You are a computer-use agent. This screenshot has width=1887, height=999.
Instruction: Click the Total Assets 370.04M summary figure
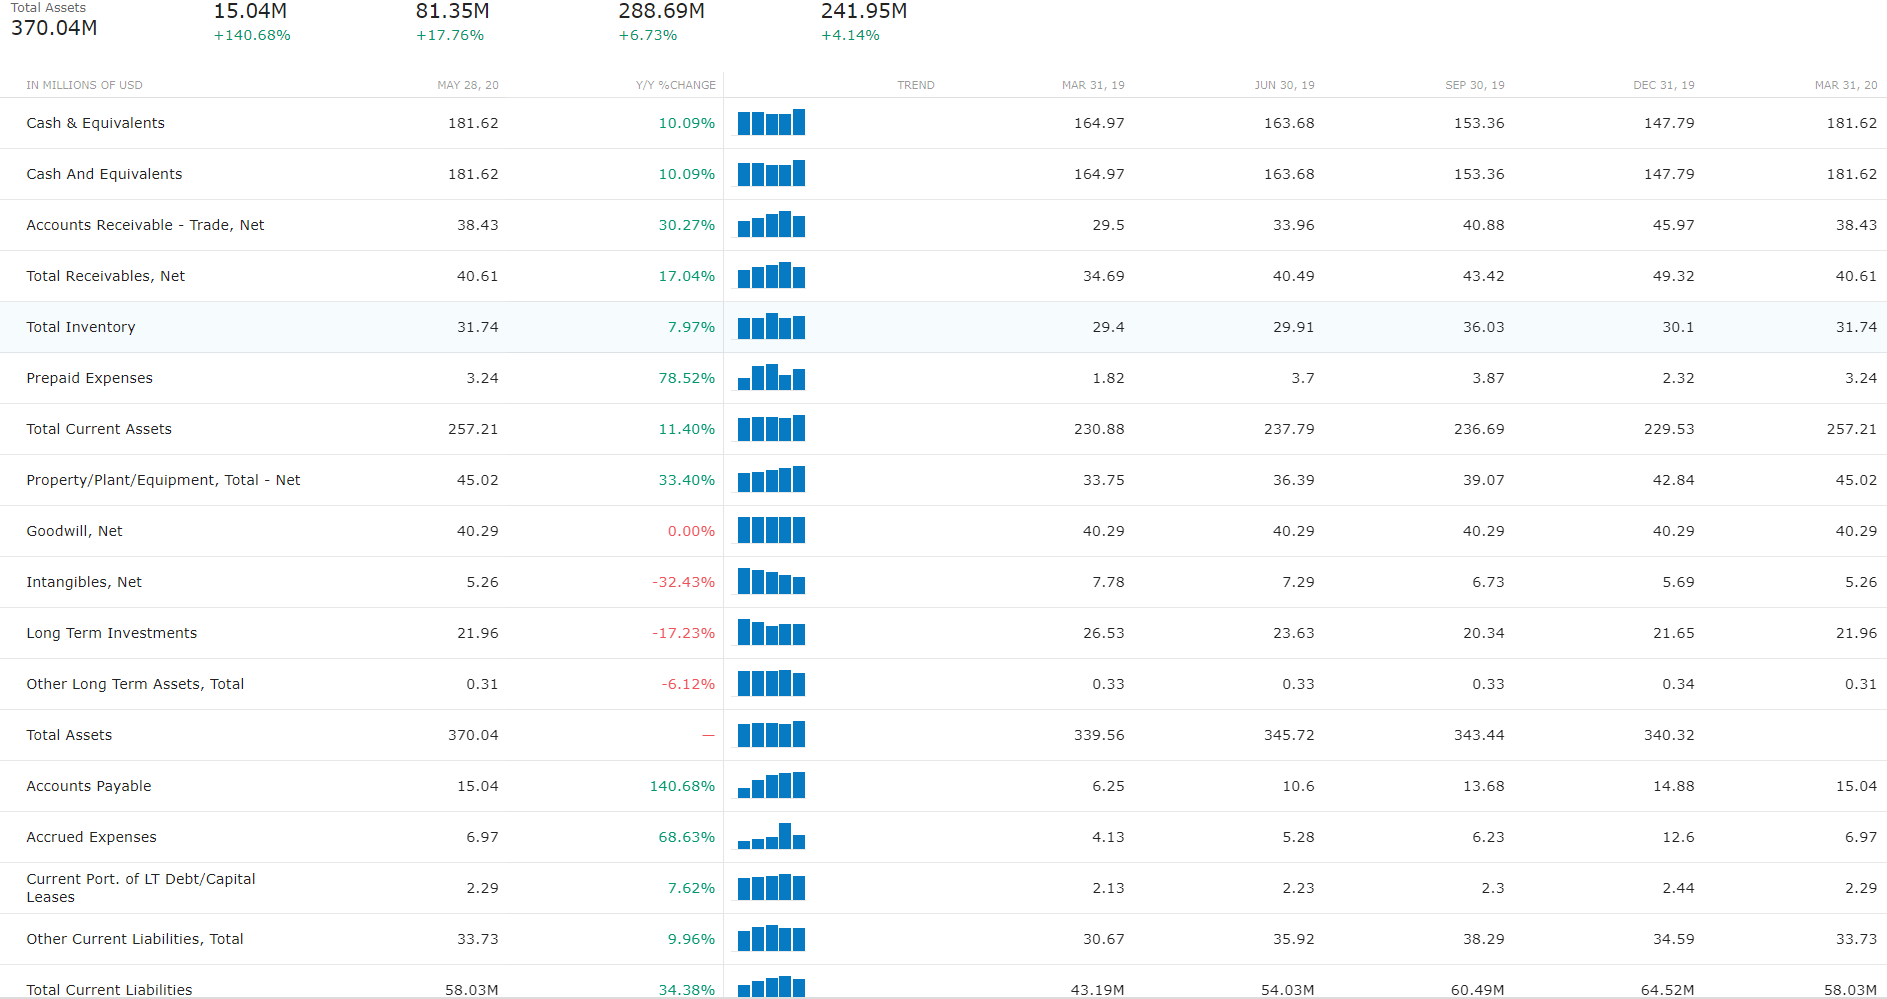tap(54, 28)
